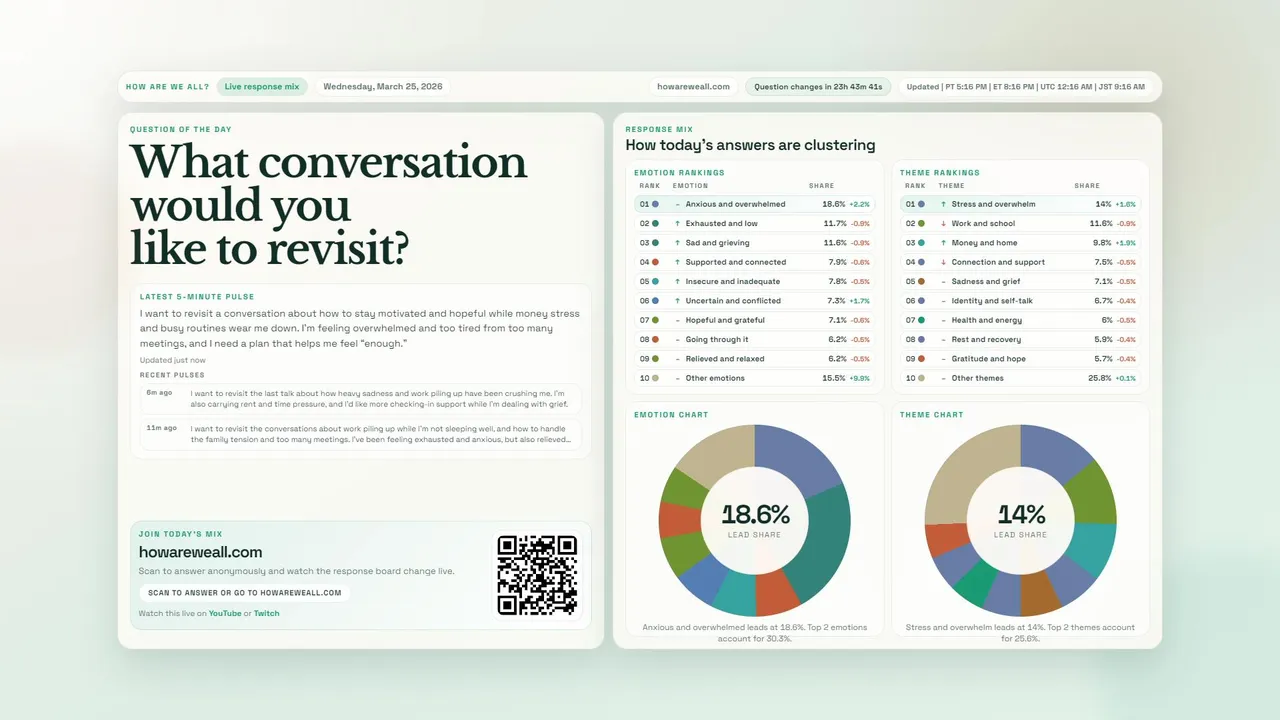Click the question of the day headline

(329, 205)
